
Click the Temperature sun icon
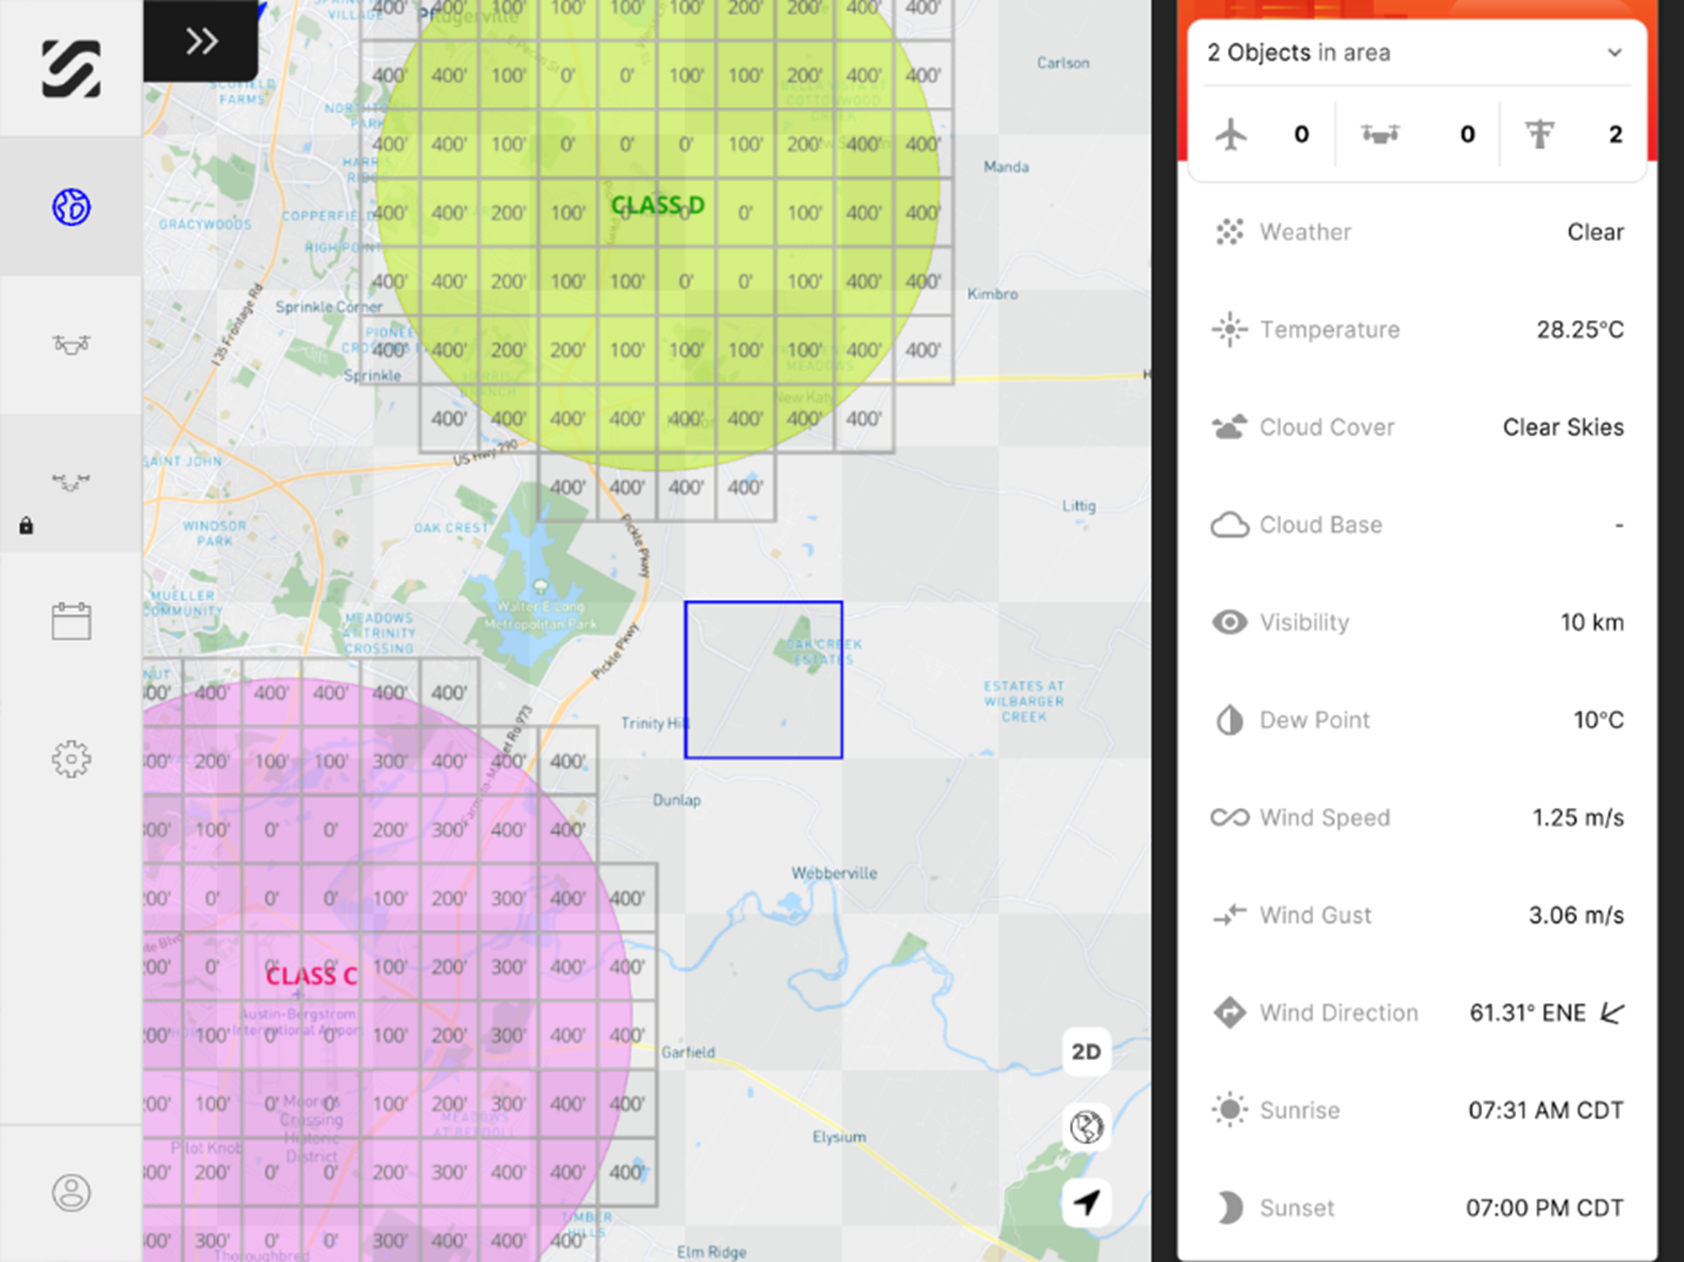1230,330
